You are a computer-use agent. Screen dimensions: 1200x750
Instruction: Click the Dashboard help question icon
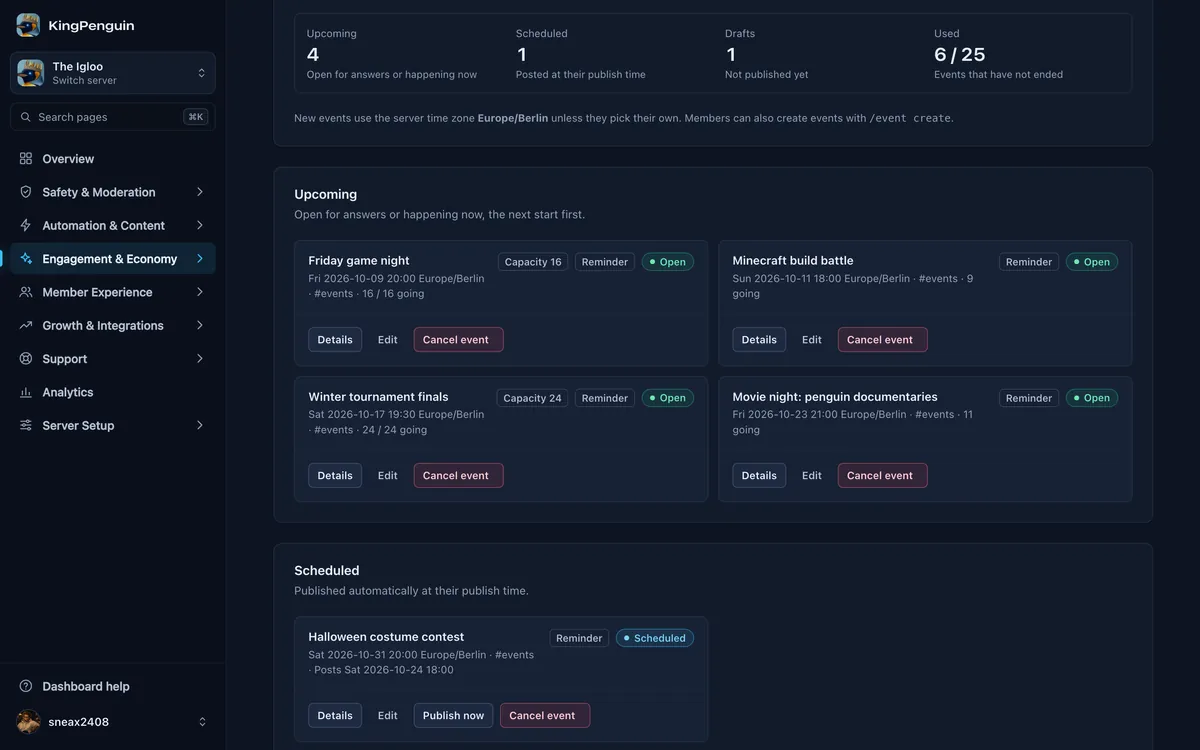click(x=26, y=686)
